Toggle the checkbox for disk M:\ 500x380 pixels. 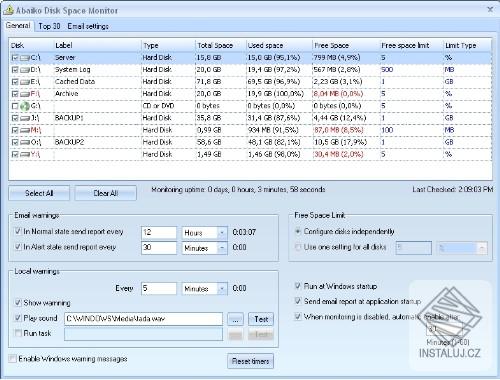pos(15,130)
